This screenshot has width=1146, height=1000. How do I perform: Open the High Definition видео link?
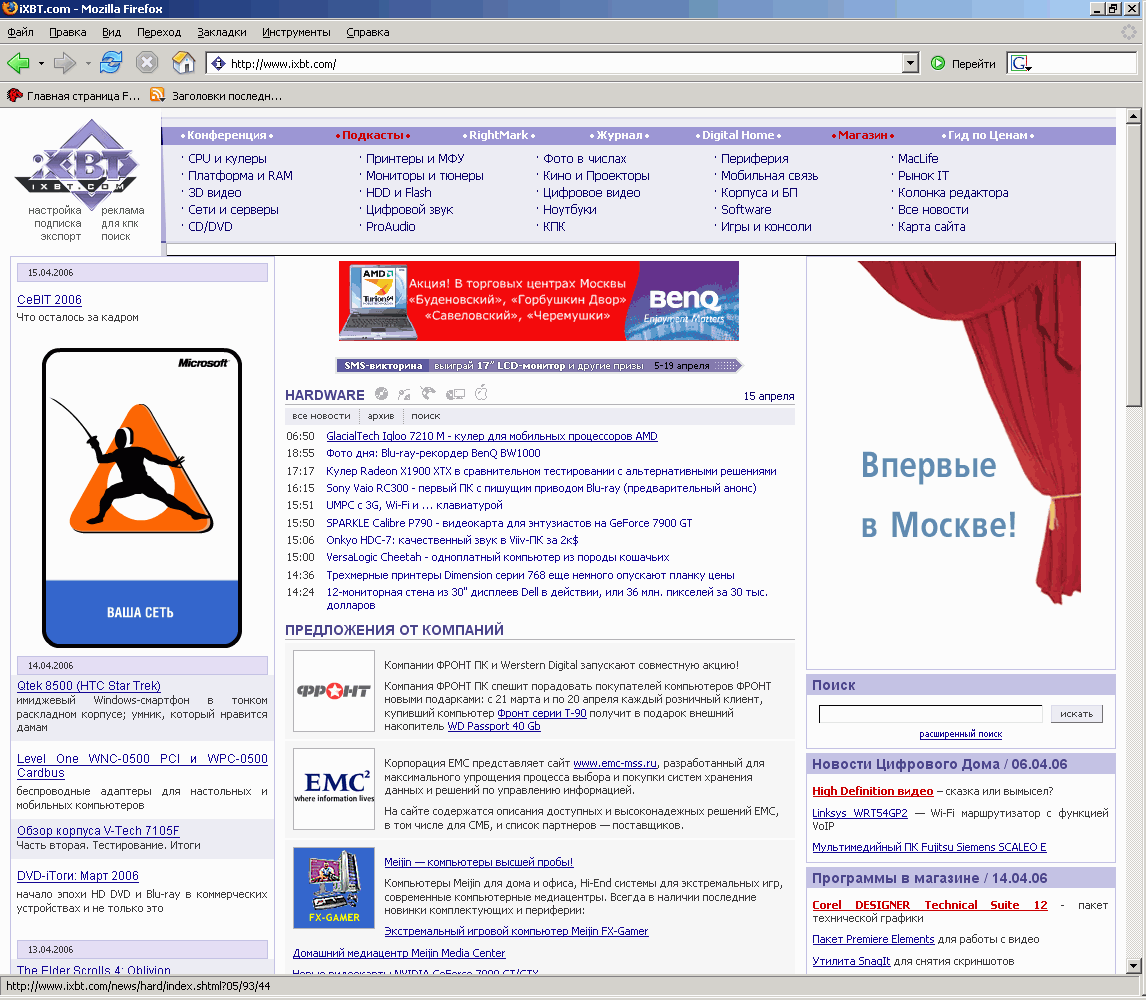pos(873,791)
